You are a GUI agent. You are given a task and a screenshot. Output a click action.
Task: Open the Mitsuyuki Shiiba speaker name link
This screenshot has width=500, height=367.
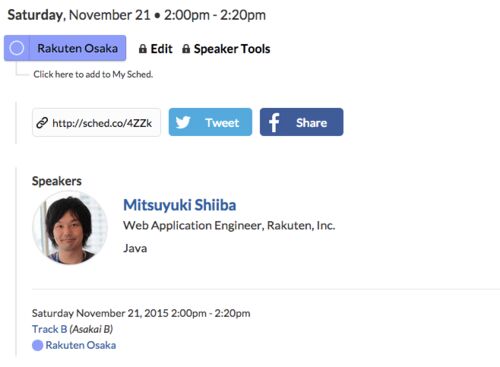(180, 205)
